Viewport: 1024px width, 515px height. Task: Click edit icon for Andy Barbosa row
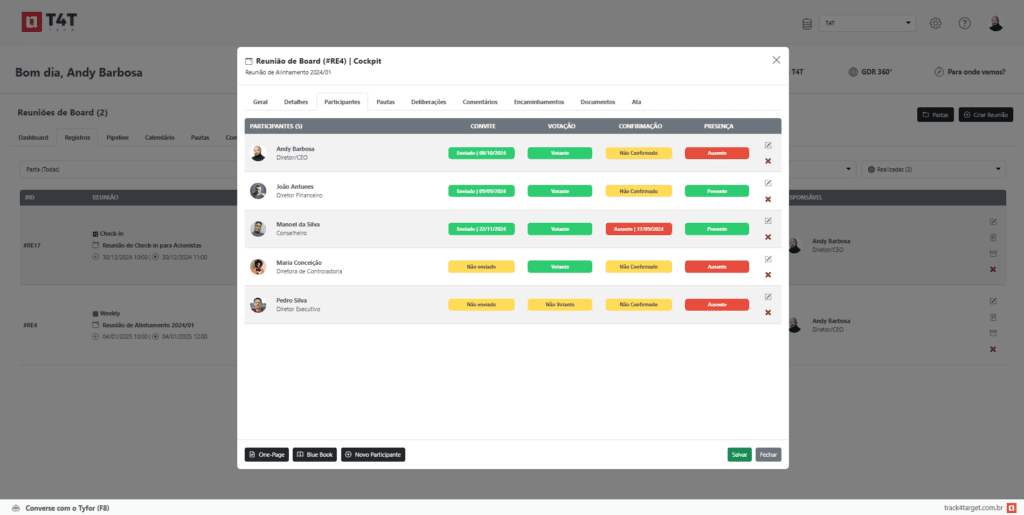768,146
